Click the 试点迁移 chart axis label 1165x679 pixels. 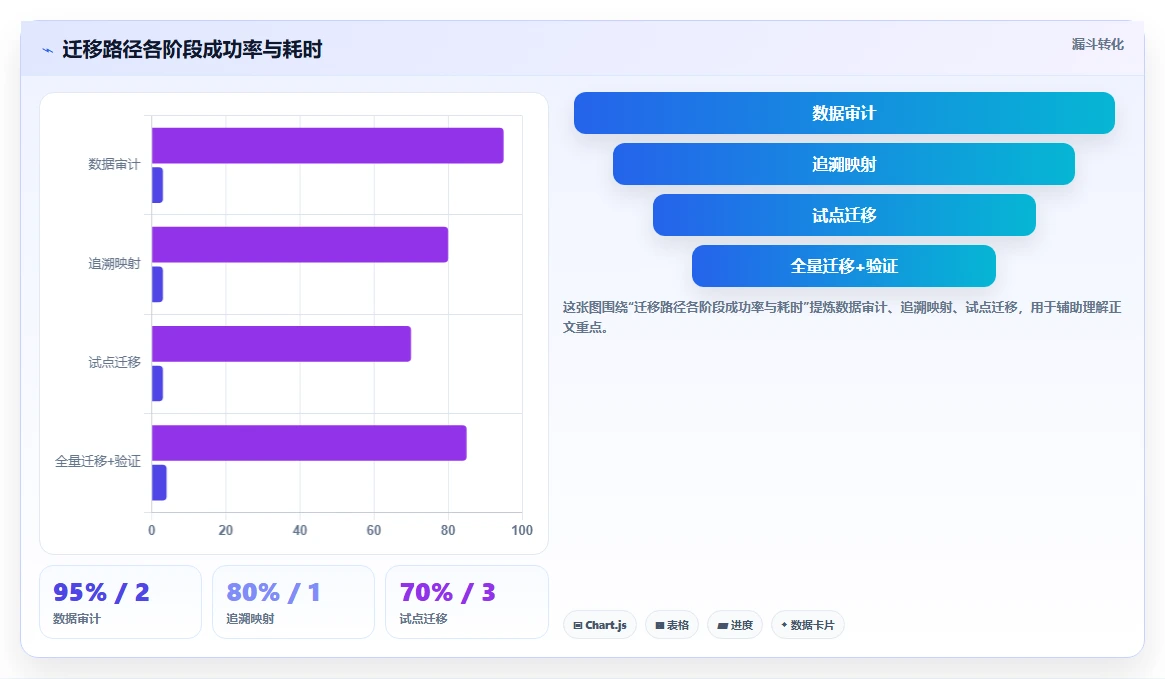click(x=114, y=363)
